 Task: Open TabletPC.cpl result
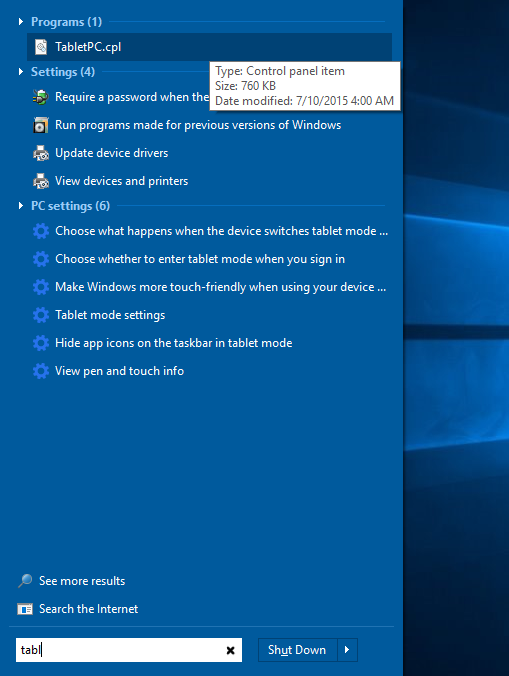[209, 47]
